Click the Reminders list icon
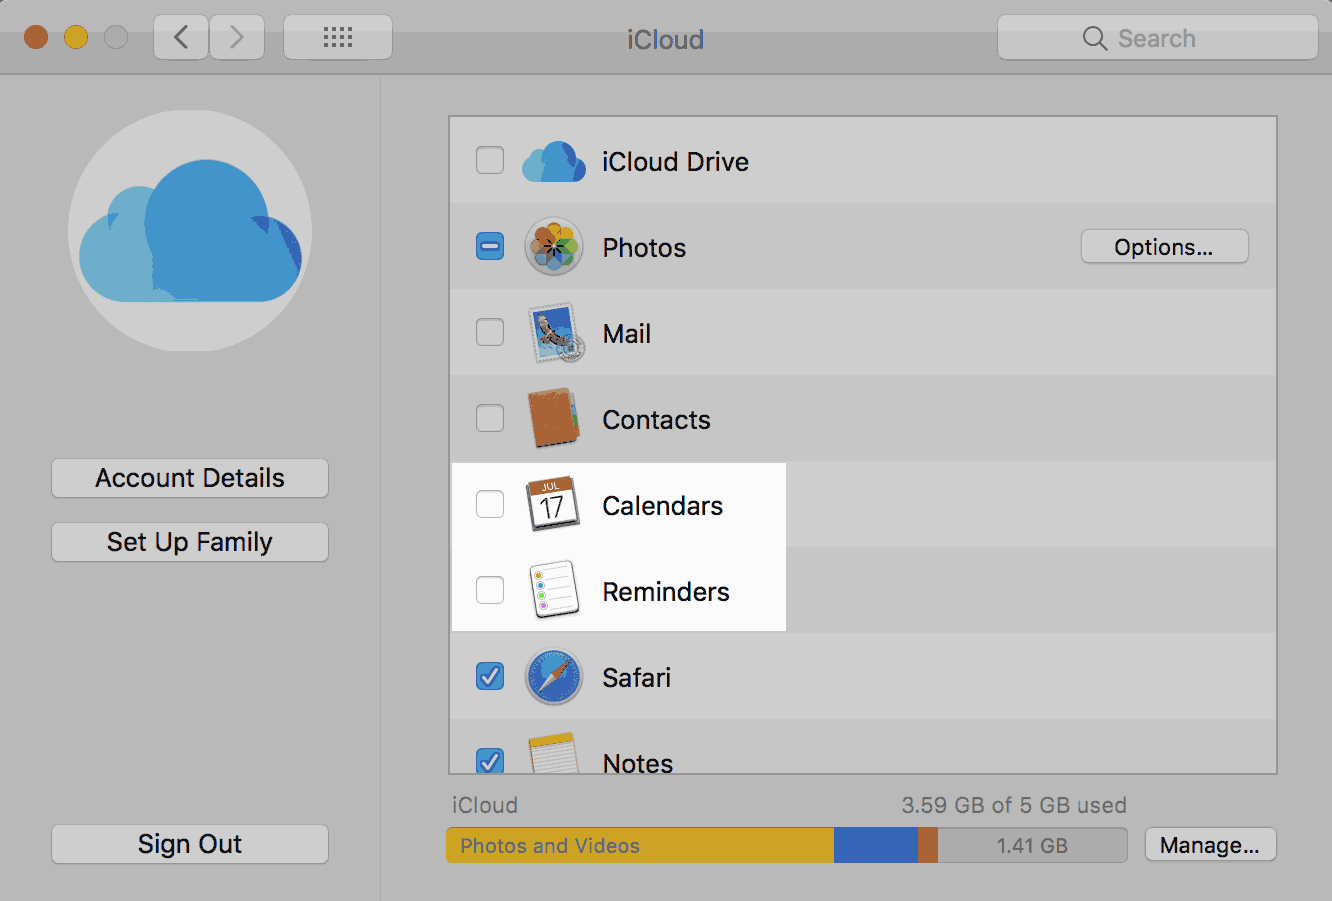1332x901 pixels. click(555, 590)
